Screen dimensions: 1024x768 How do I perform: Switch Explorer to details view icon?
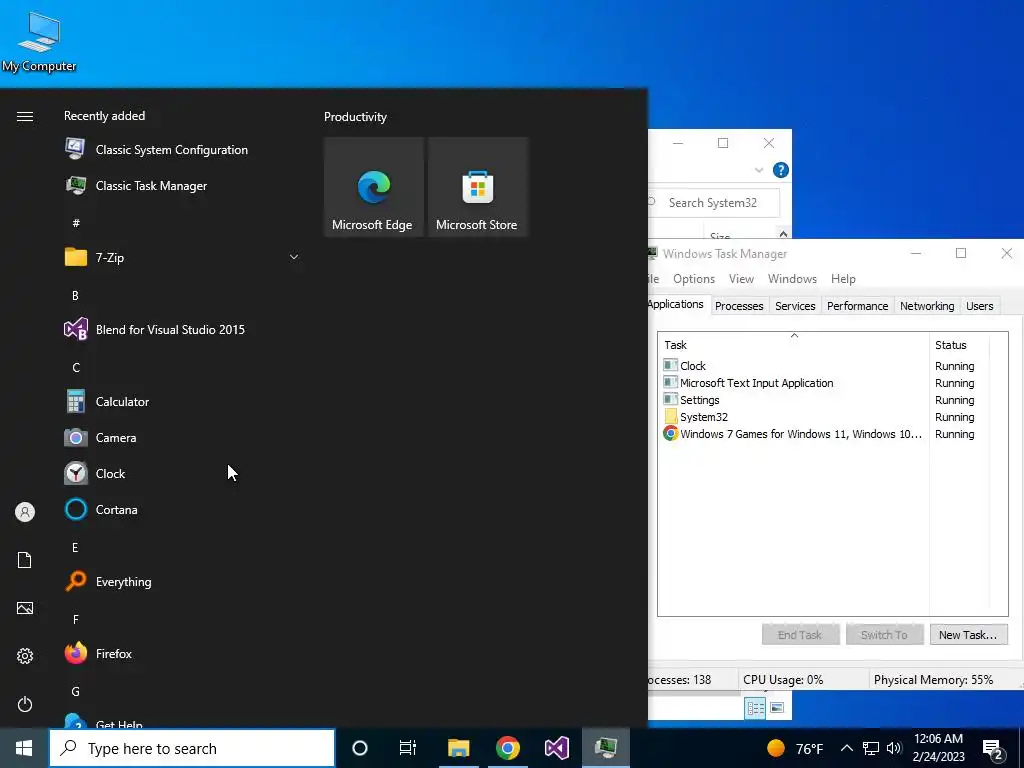pyautogui.click(x=756, y=708)
